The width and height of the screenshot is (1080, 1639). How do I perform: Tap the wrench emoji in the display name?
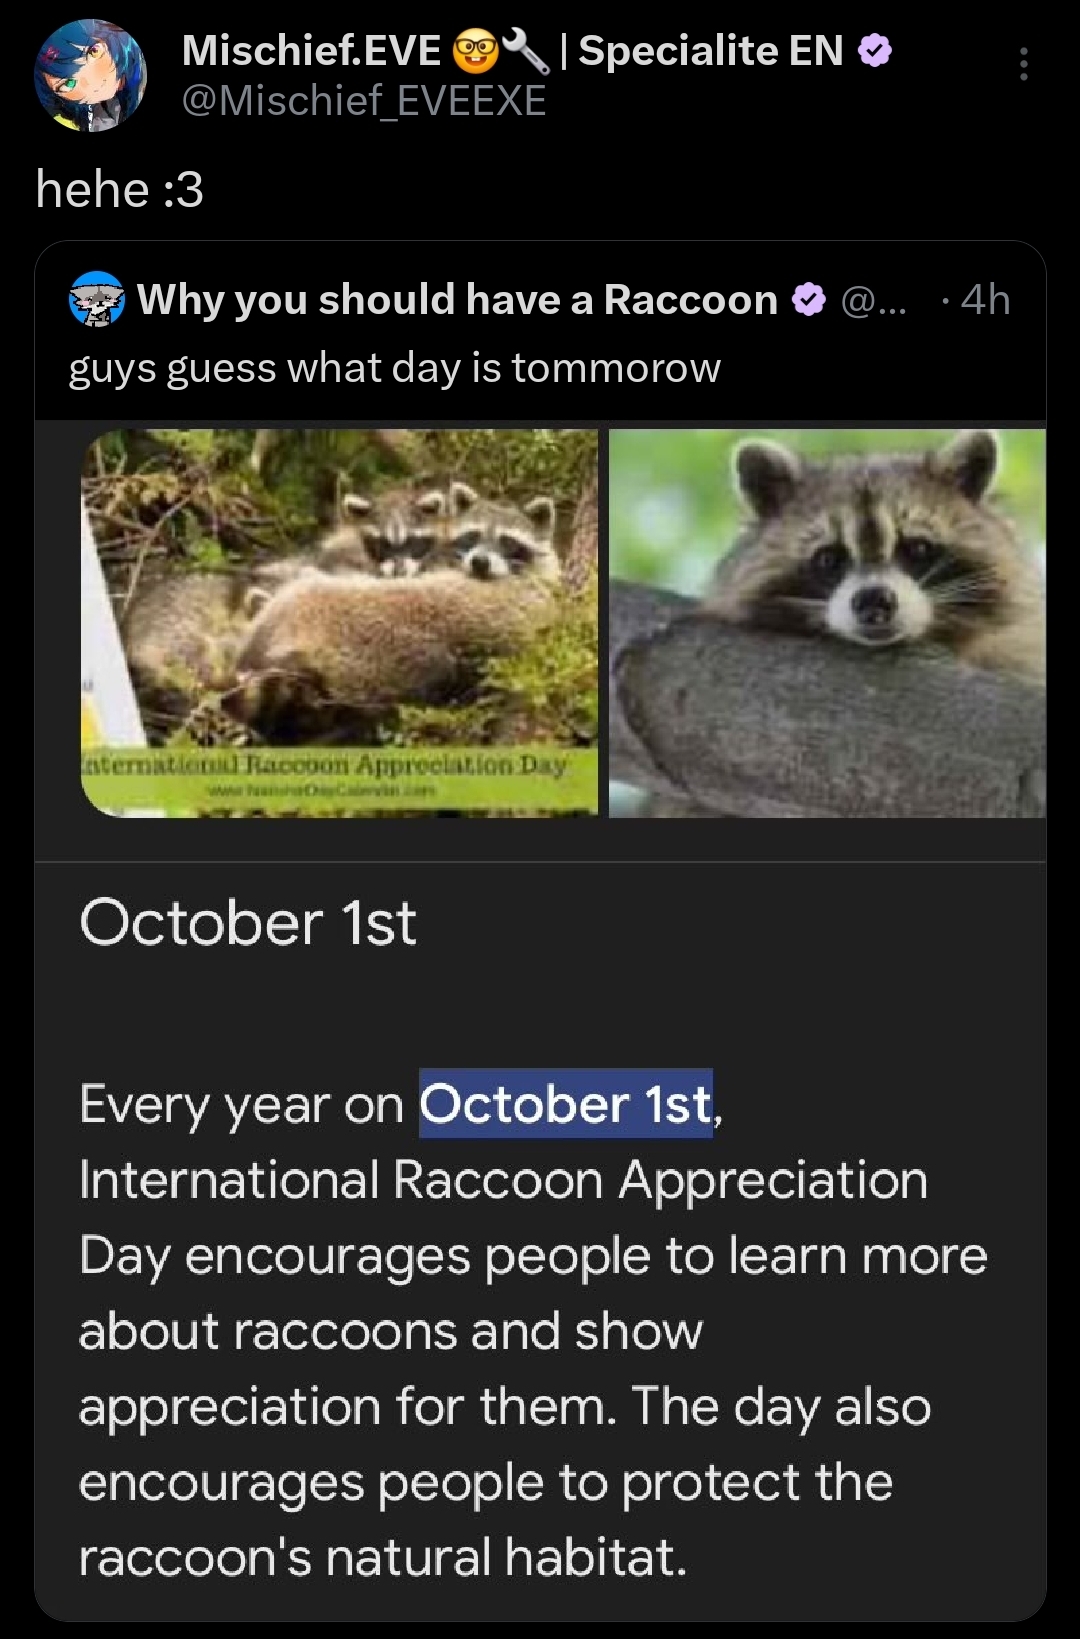pyautogui.click(x=526, y=50)
